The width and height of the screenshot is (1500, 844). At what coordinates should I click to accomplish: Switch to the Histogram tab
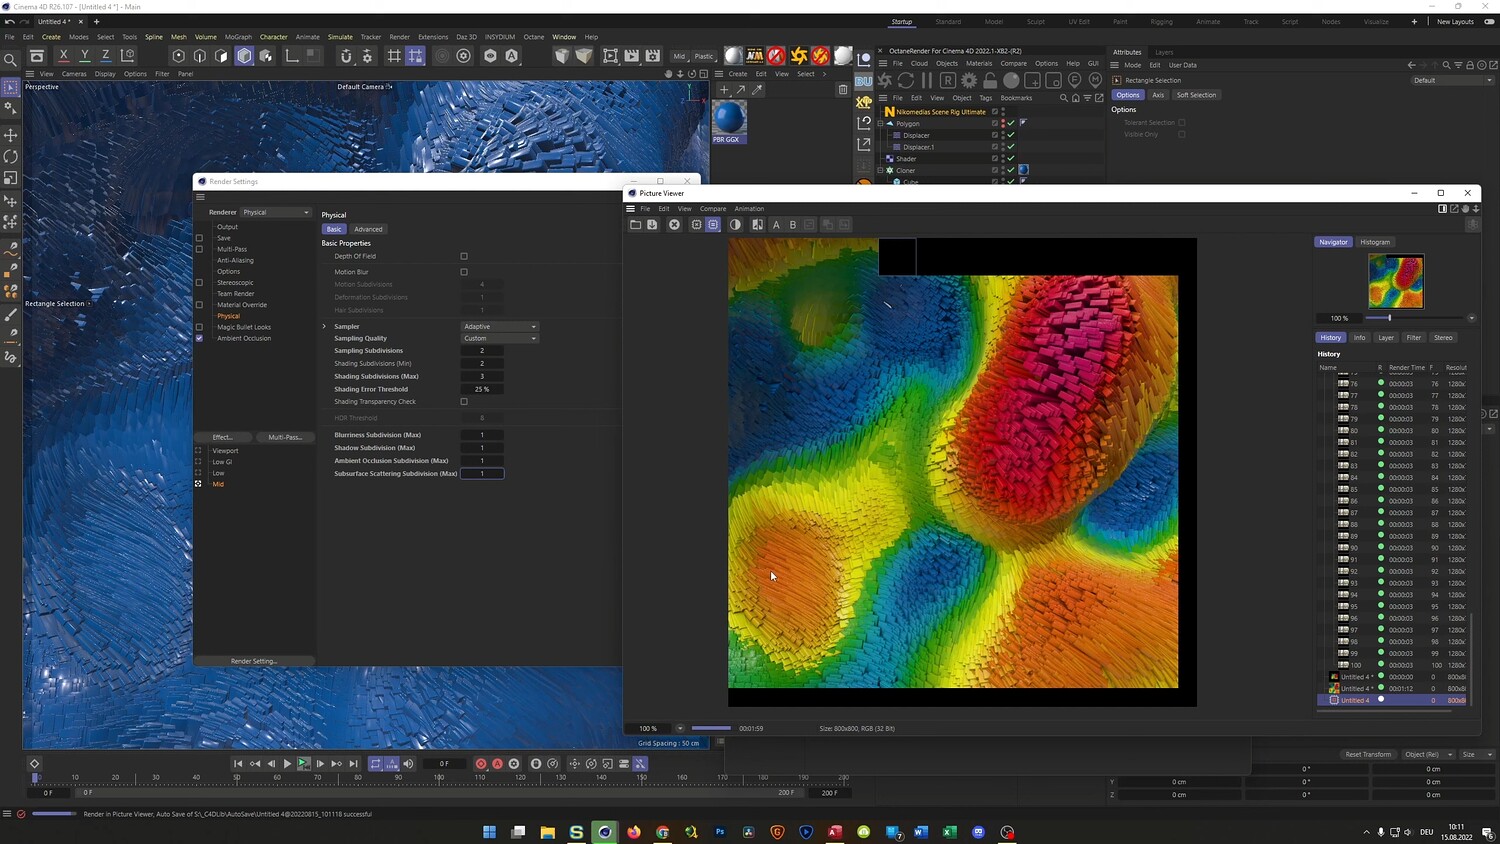(1375, 242)
